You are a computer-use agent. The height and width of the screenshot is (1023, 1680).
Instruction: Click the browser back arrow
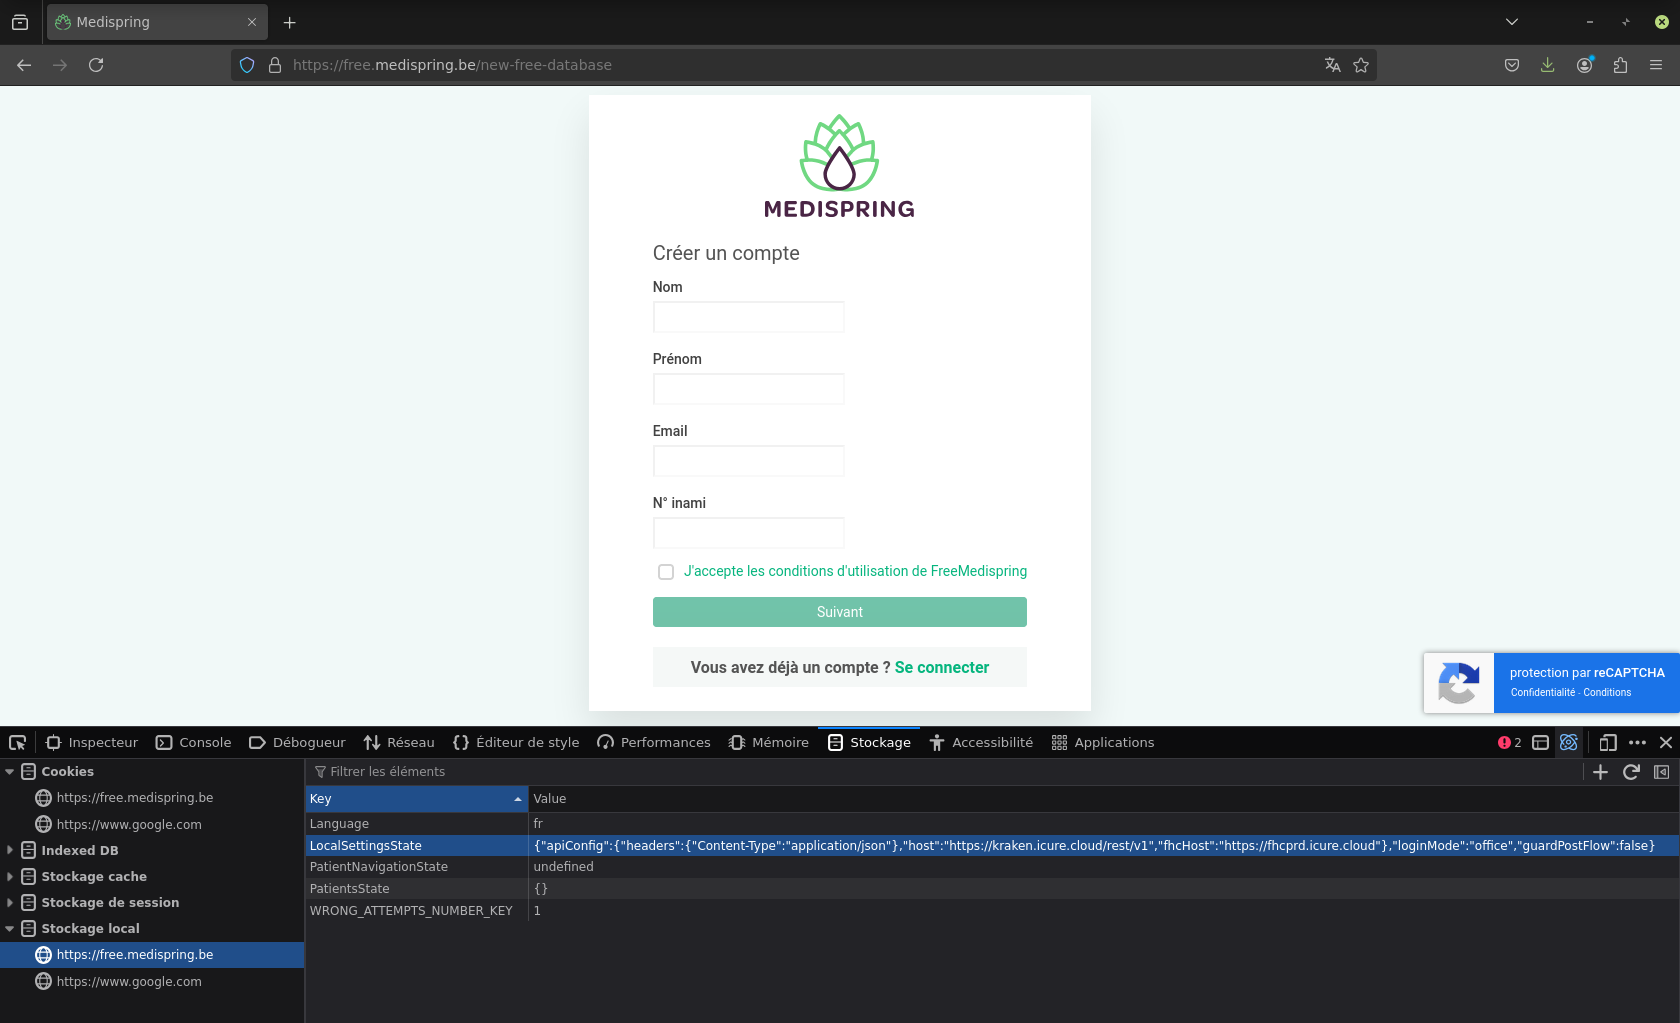click(24, 65)
